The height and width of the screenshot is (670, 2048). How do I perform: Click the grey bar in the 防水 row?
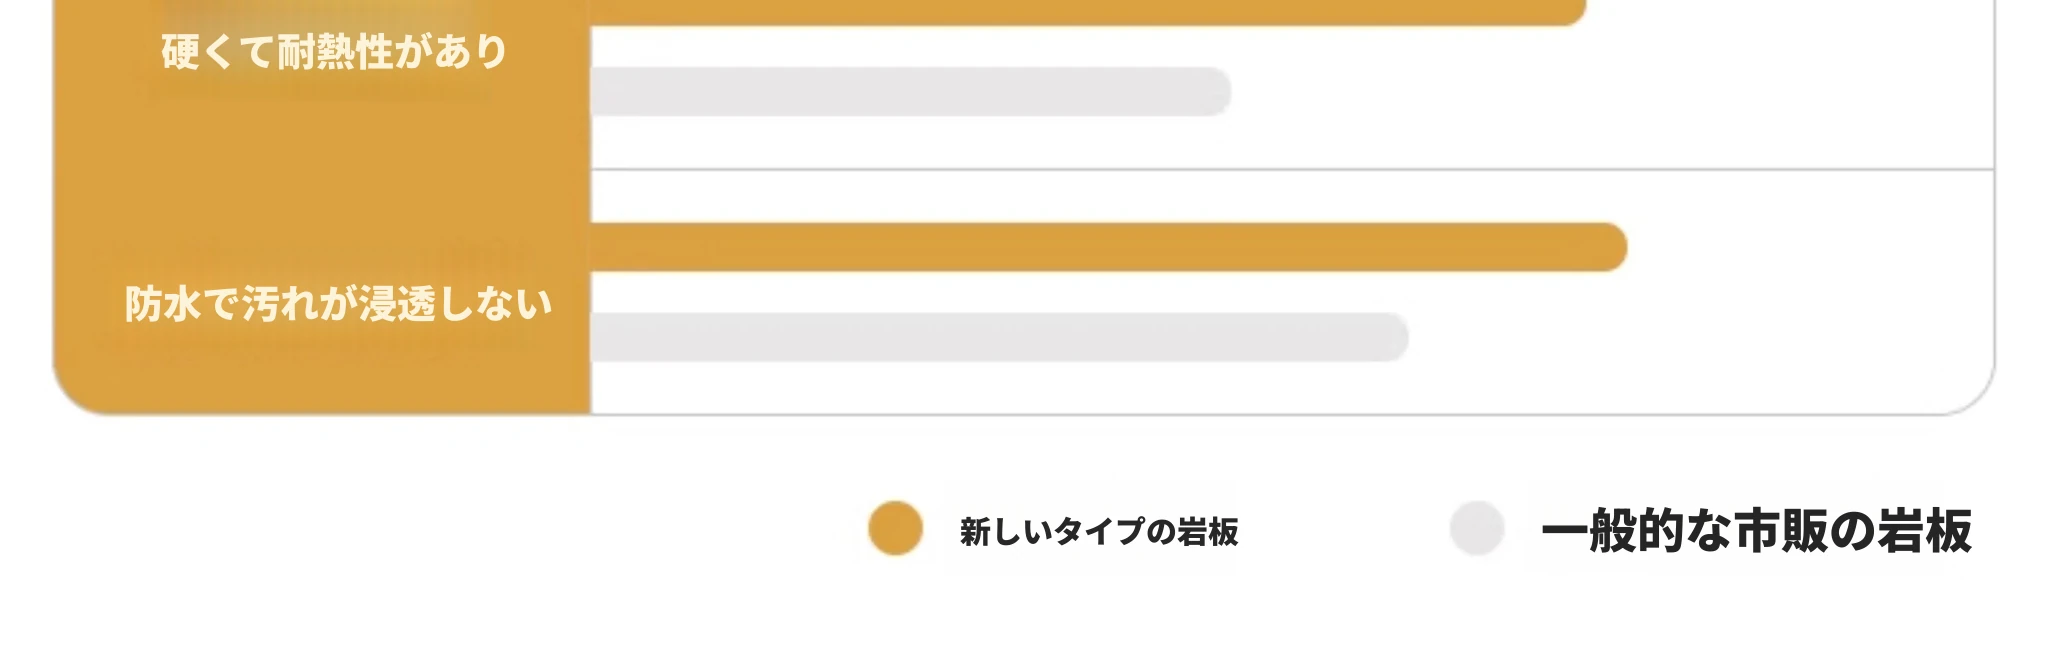click(x=1000, y=337)
